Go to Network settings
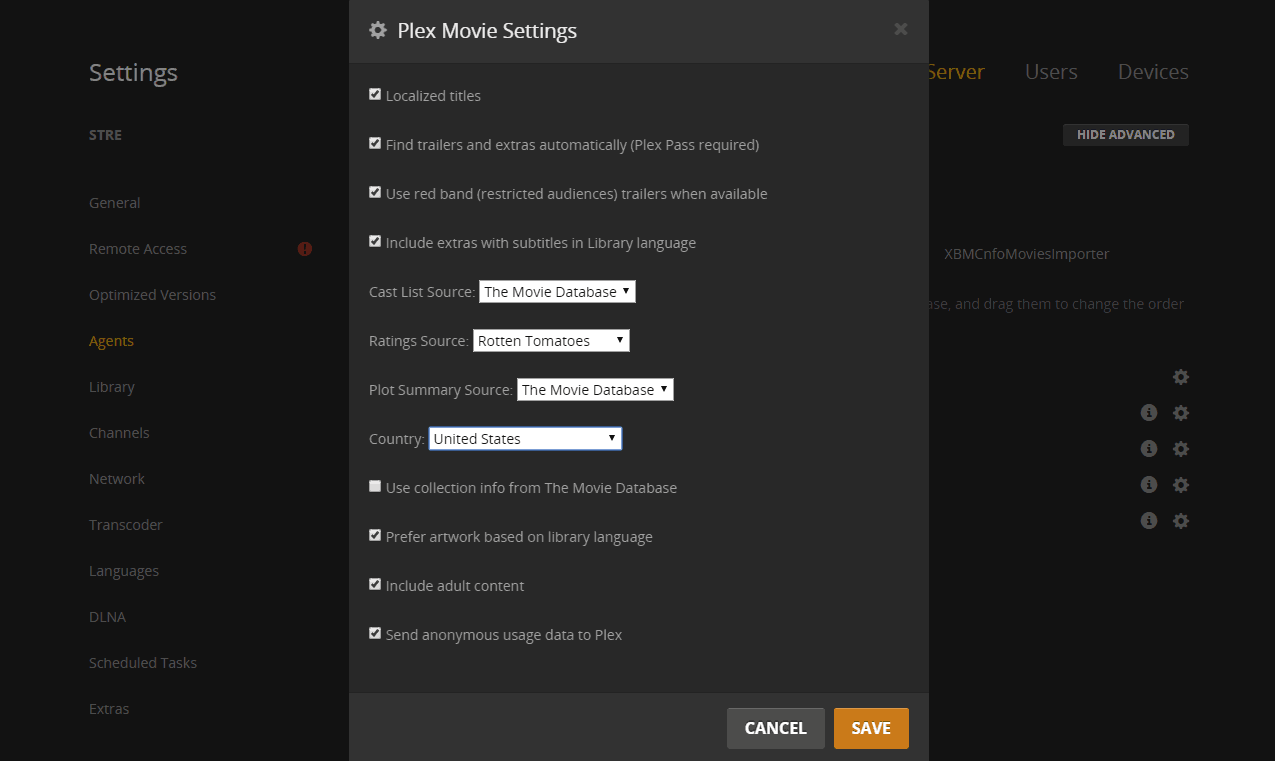Viewport: 1275px width, 761px height. pos(117,479)
